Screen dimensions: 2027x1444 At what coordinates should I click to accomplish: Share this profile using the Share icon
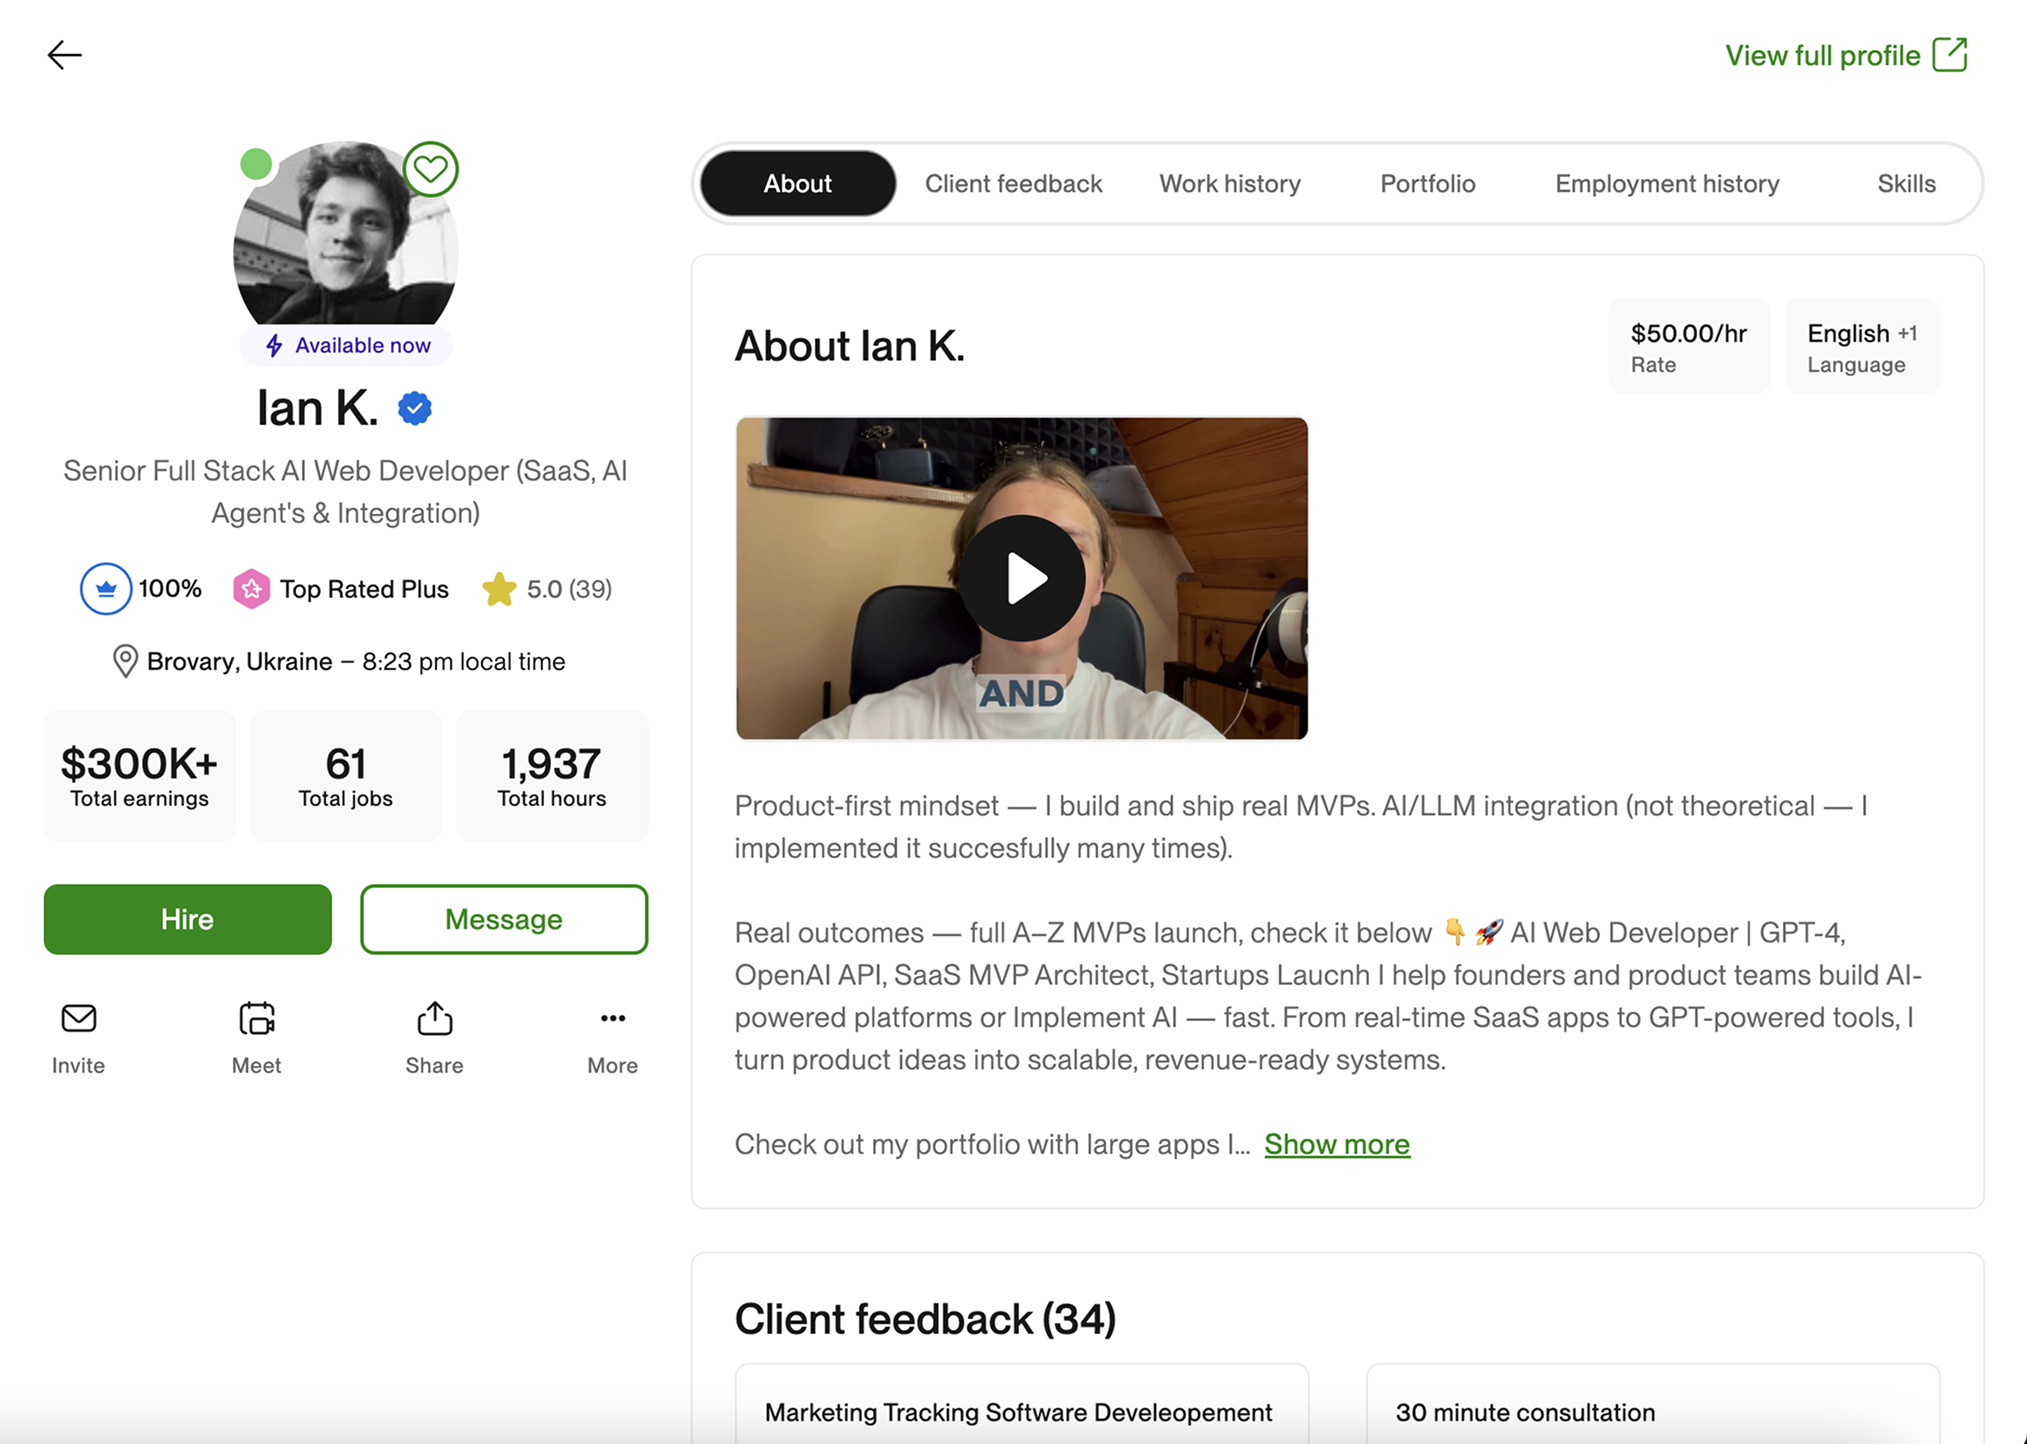[434, 1018]
